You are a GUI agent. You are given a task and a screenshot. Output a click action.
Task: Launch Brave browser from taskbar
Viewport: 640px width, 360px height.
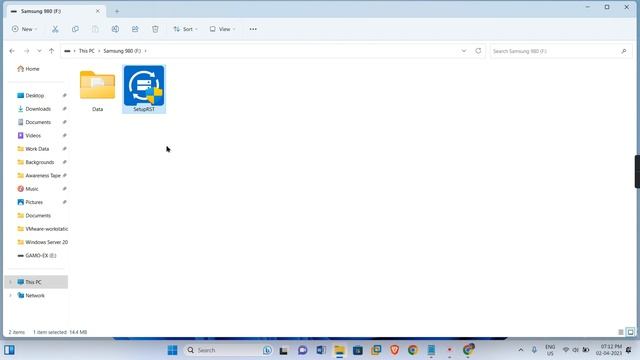click(x=395, y=350)
